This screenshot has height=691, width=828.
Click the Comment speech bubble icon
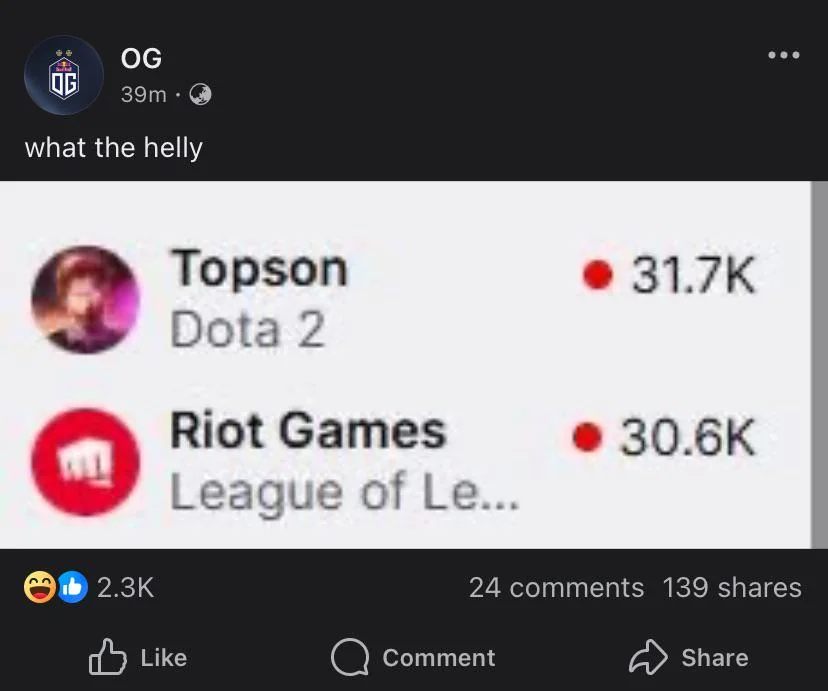[350, 657]
